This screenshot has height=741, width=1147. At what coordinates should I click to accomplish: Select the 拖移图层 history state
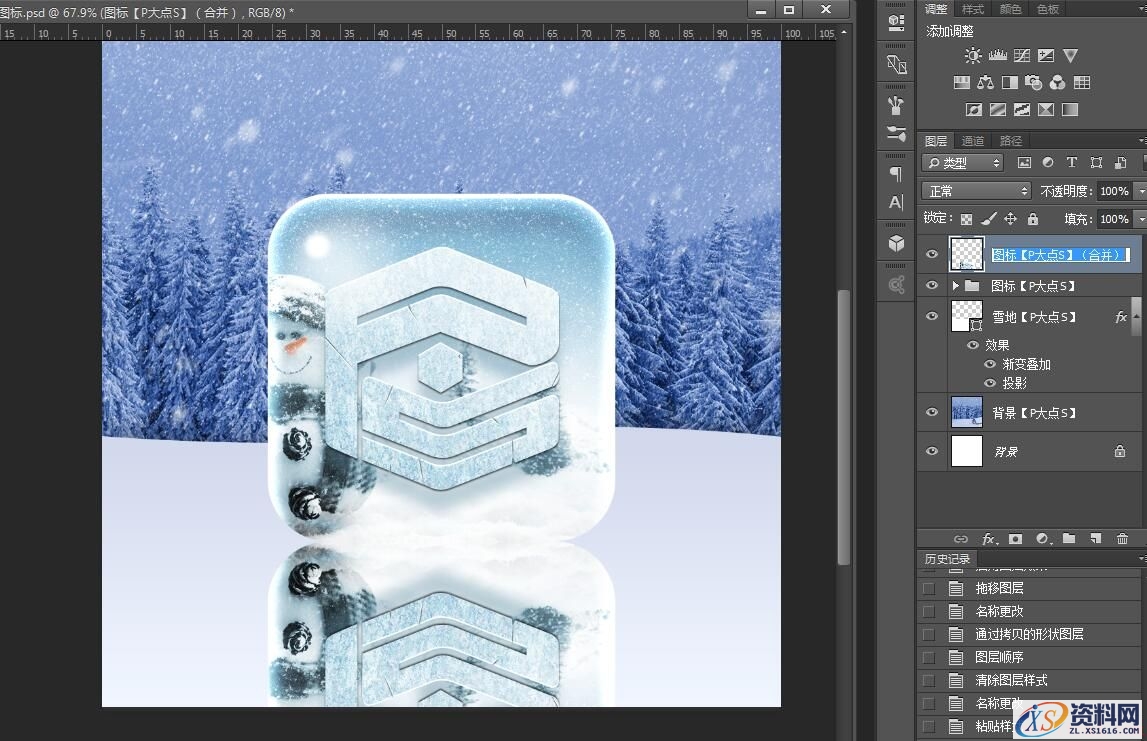coord(999,588)
